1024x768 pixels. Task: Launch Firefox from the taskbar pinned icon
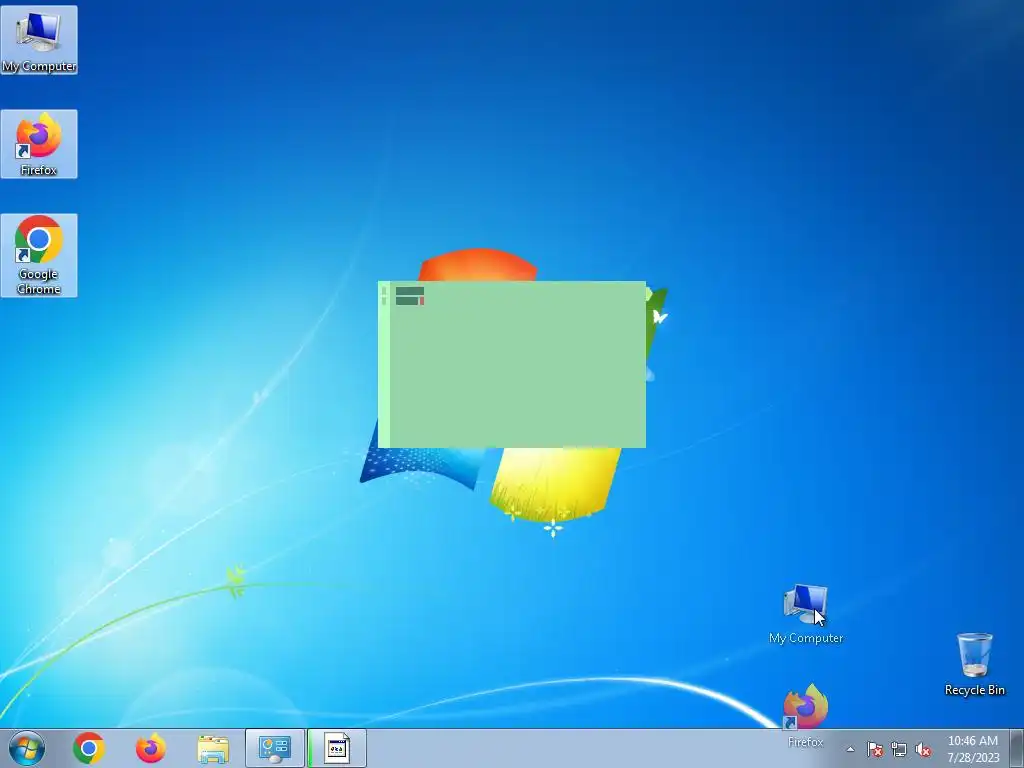(150, 748)
